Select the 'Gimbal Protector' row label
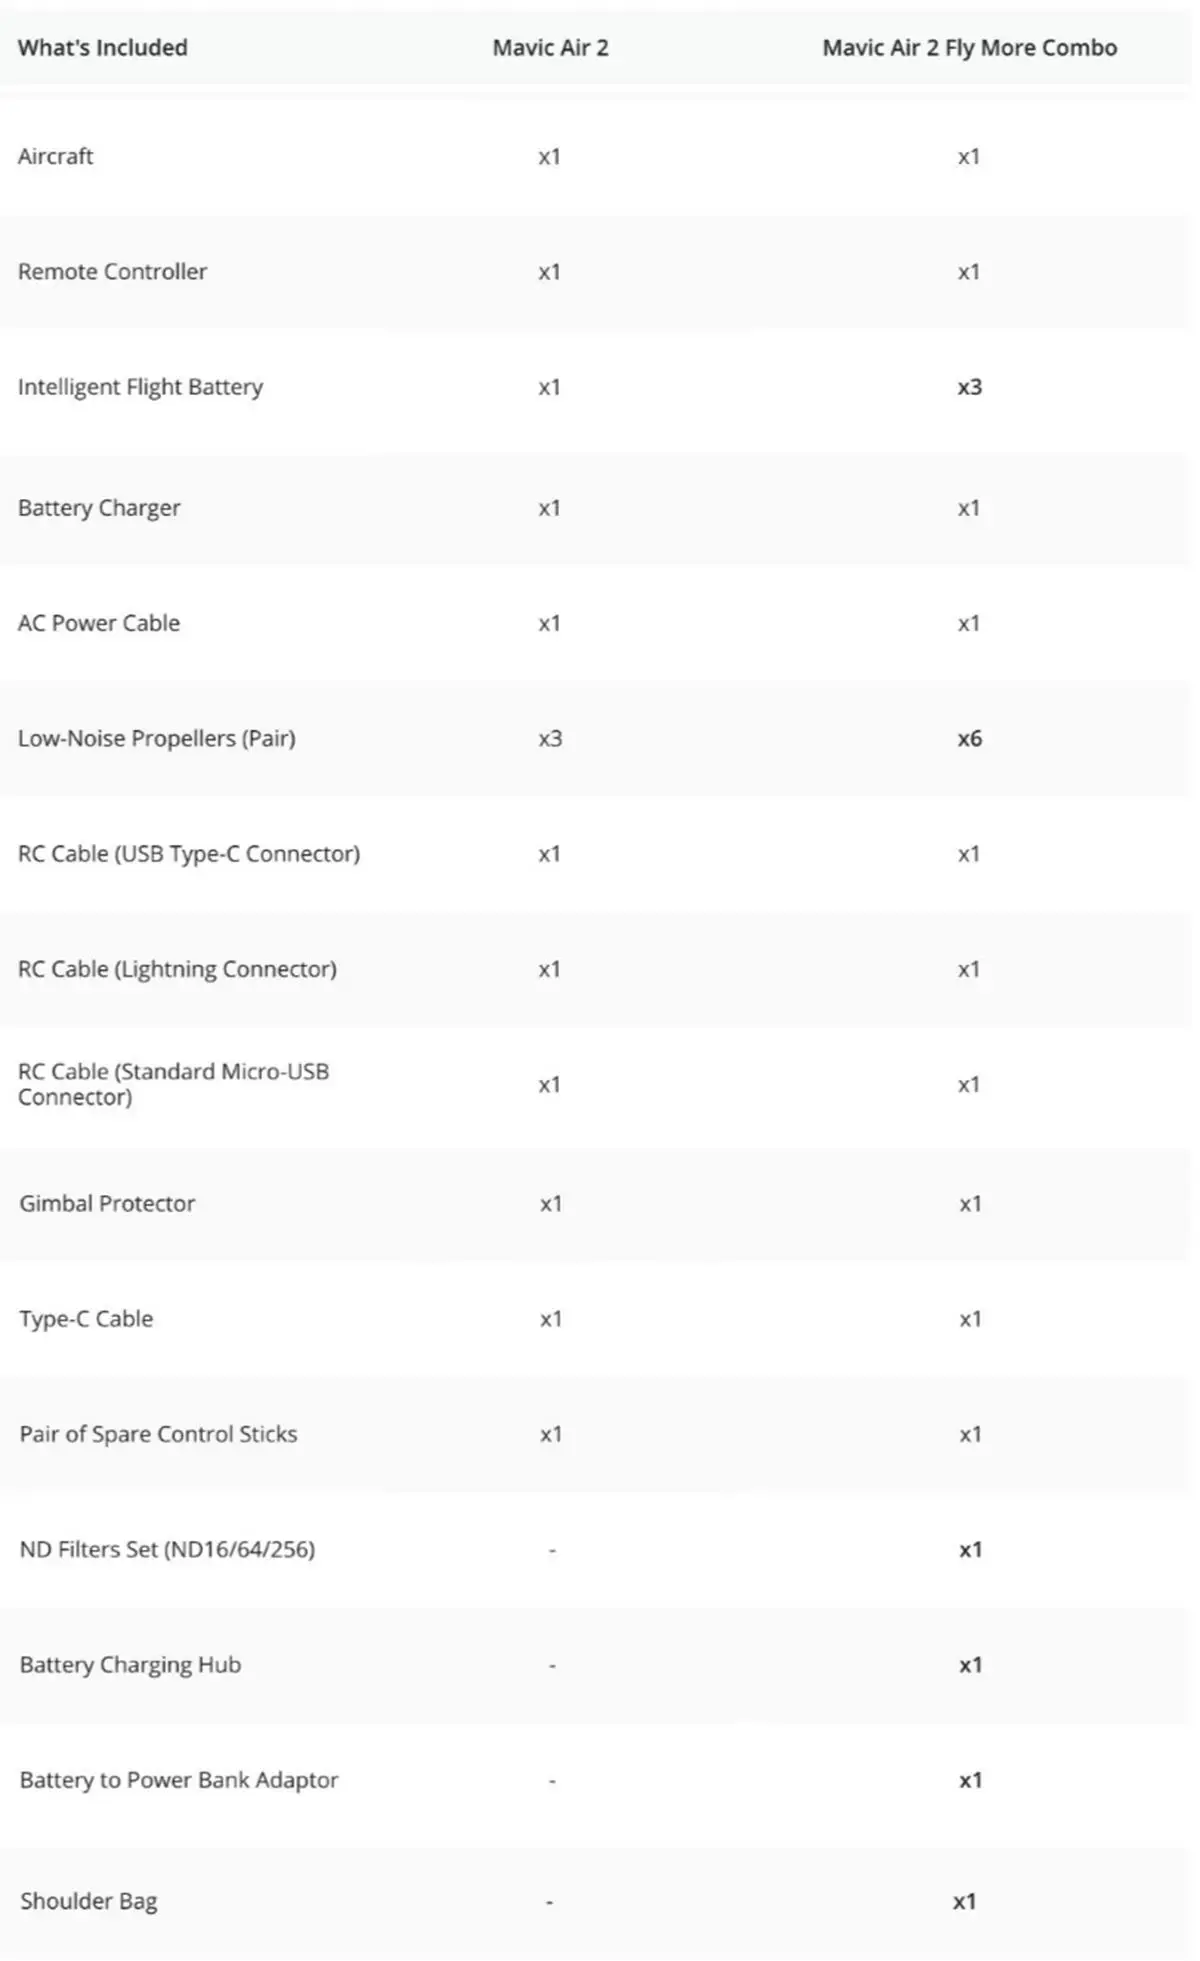 coord(107,1203)
